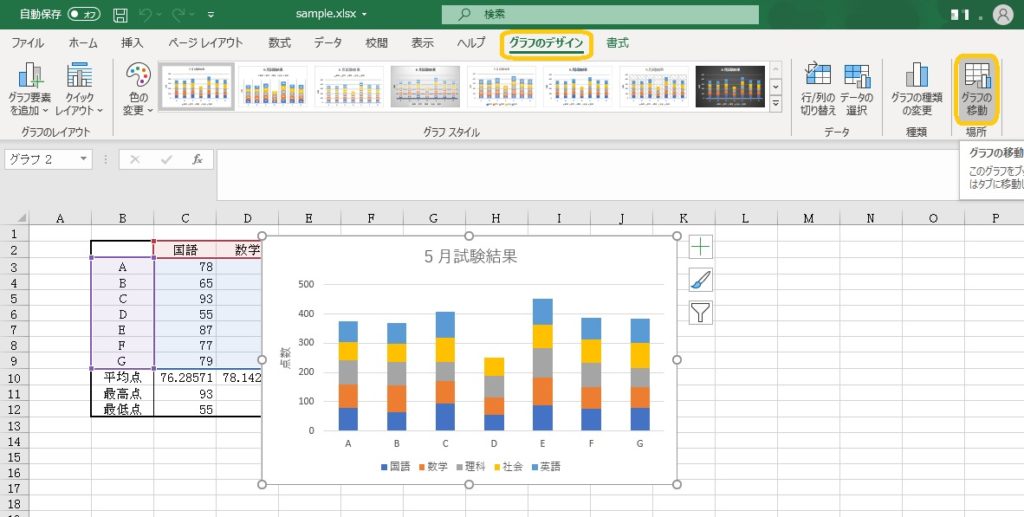The image size is (1024, 517).
Task: Click the chart elements plus button
Action: 701,247
